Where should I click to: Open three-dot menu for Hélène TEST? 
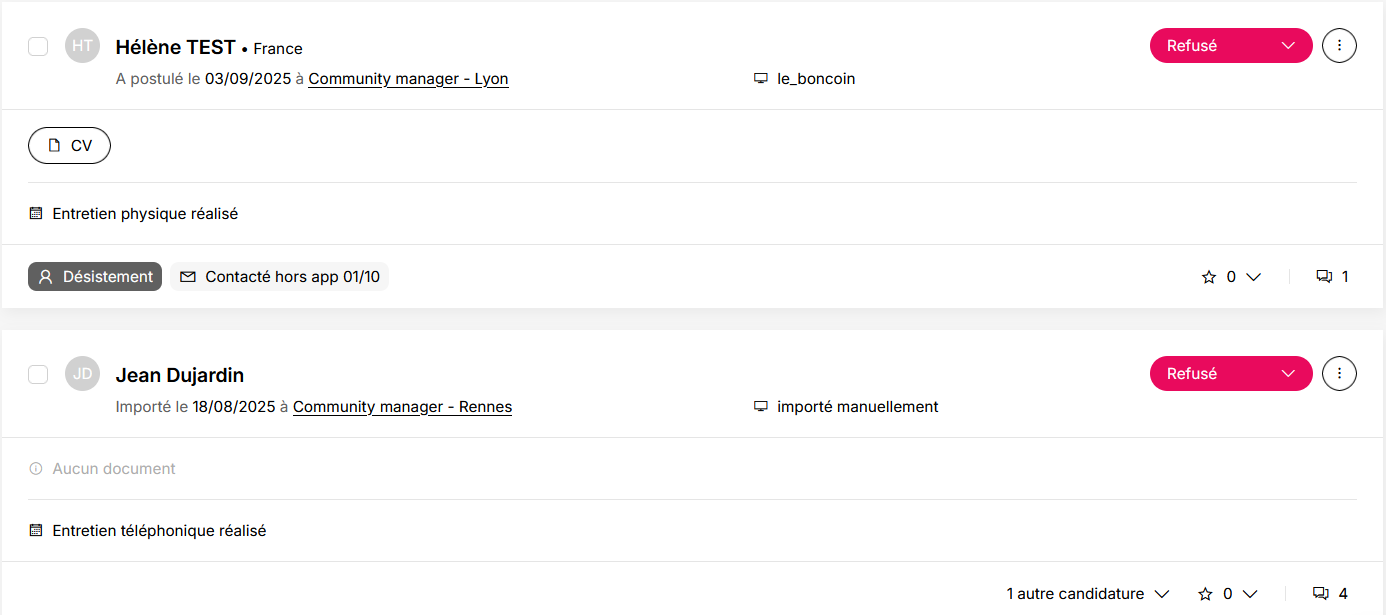(x=1339, y=45)
